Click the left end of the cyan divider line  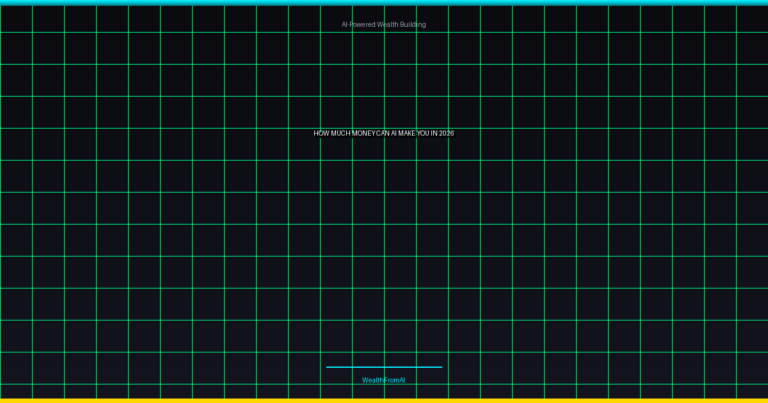click(x=328, y=367)
